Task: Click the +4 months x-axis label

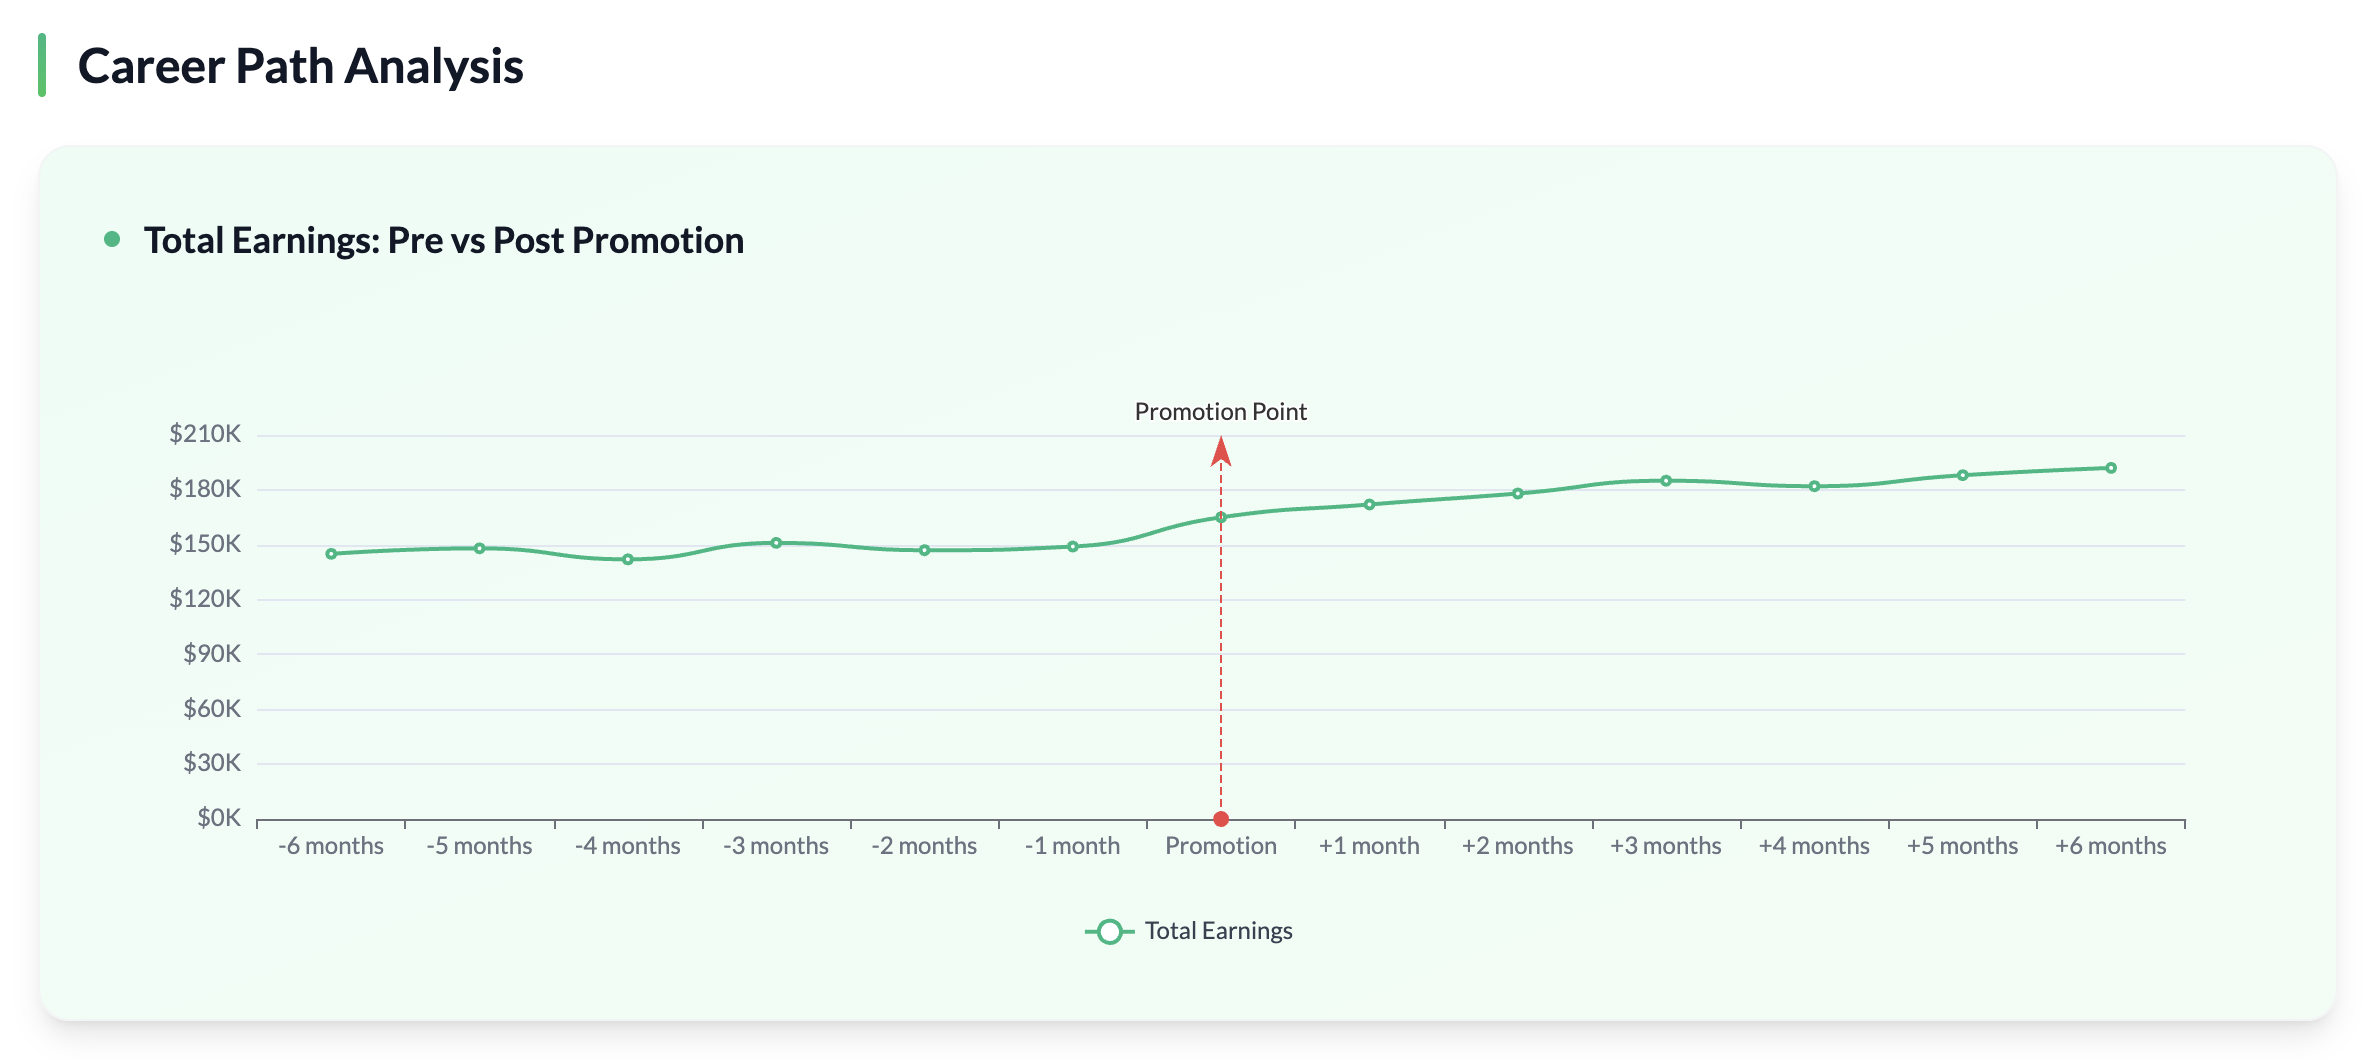Action: (1815, 846)
